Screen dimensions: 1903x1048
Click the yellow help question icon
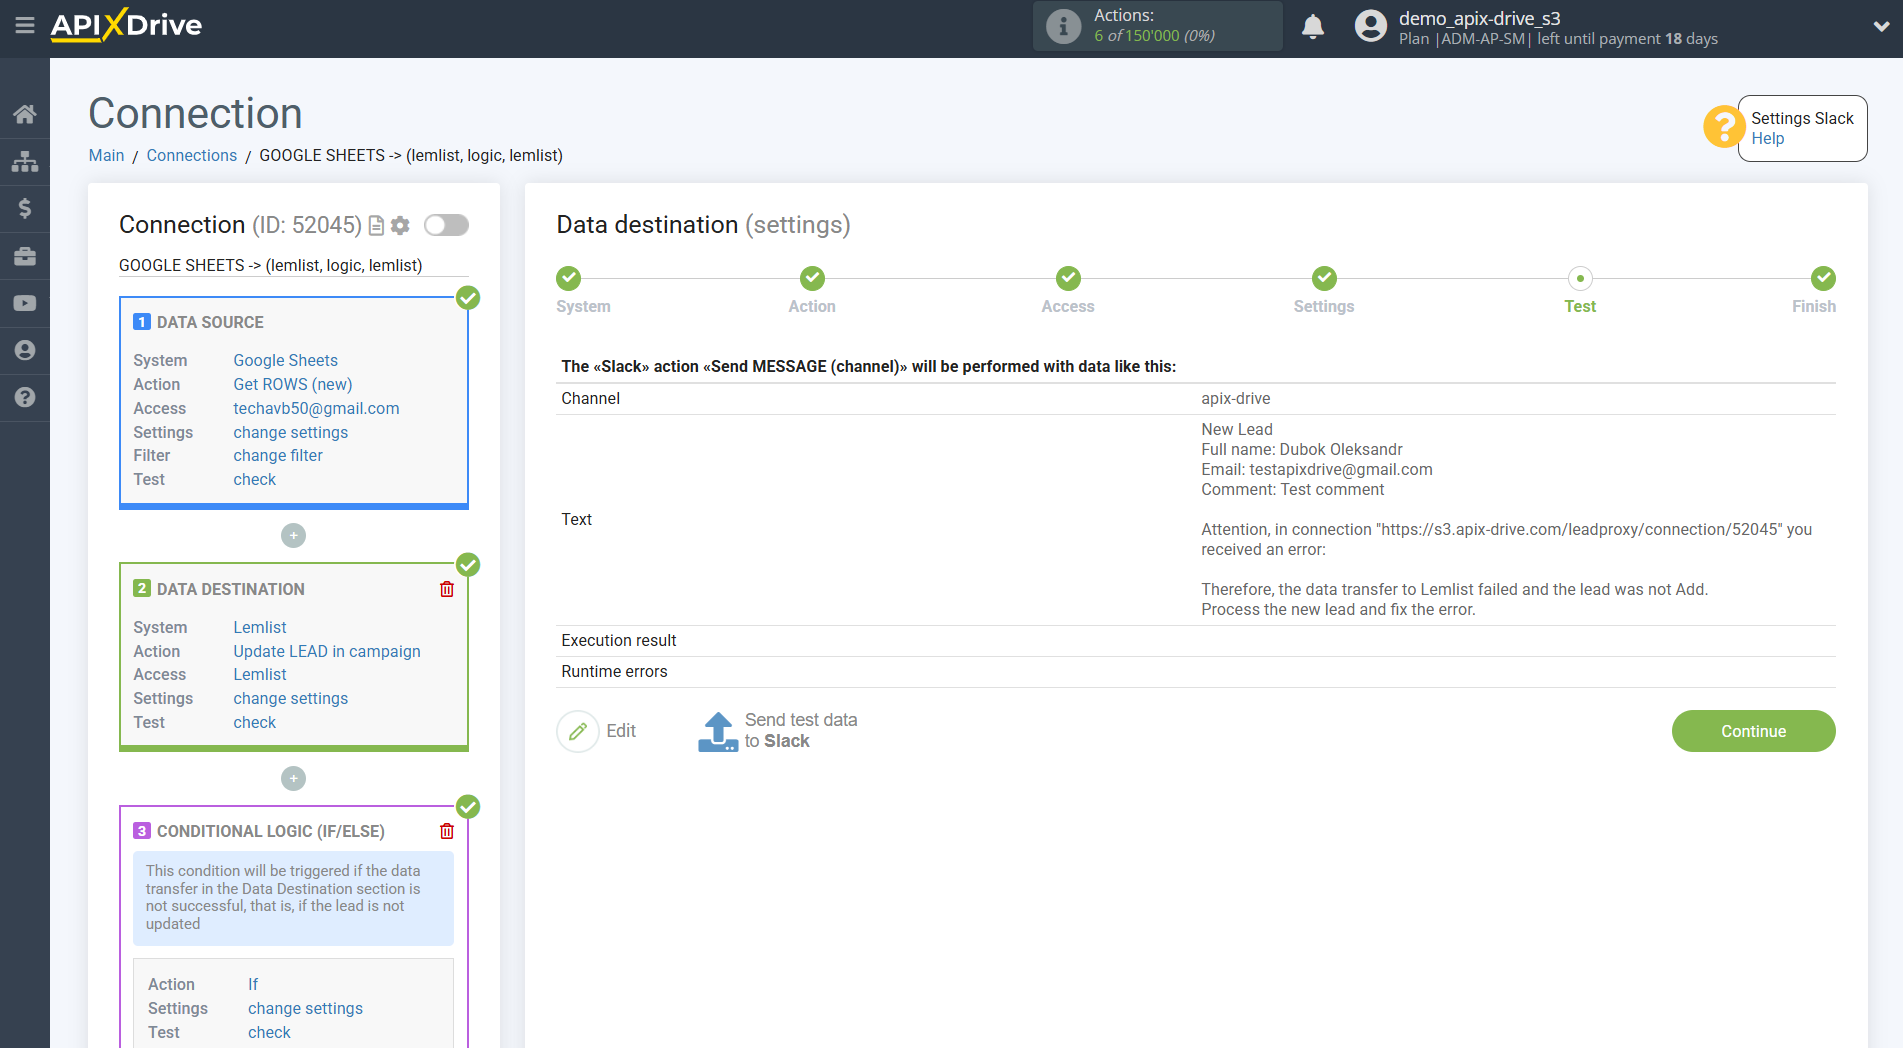1723,127
